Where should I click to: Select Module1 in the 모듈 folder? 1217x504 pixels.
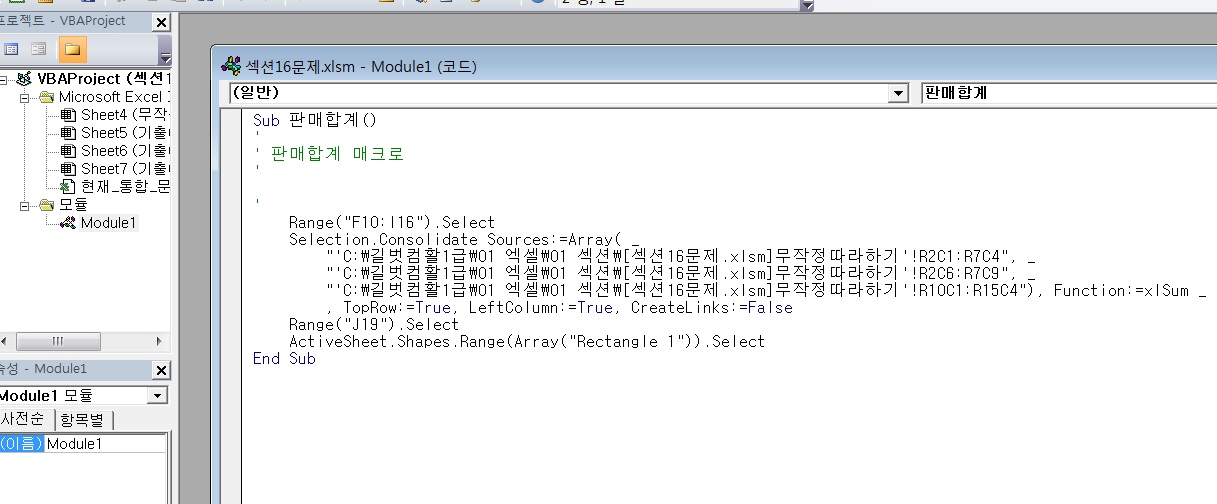107,223
